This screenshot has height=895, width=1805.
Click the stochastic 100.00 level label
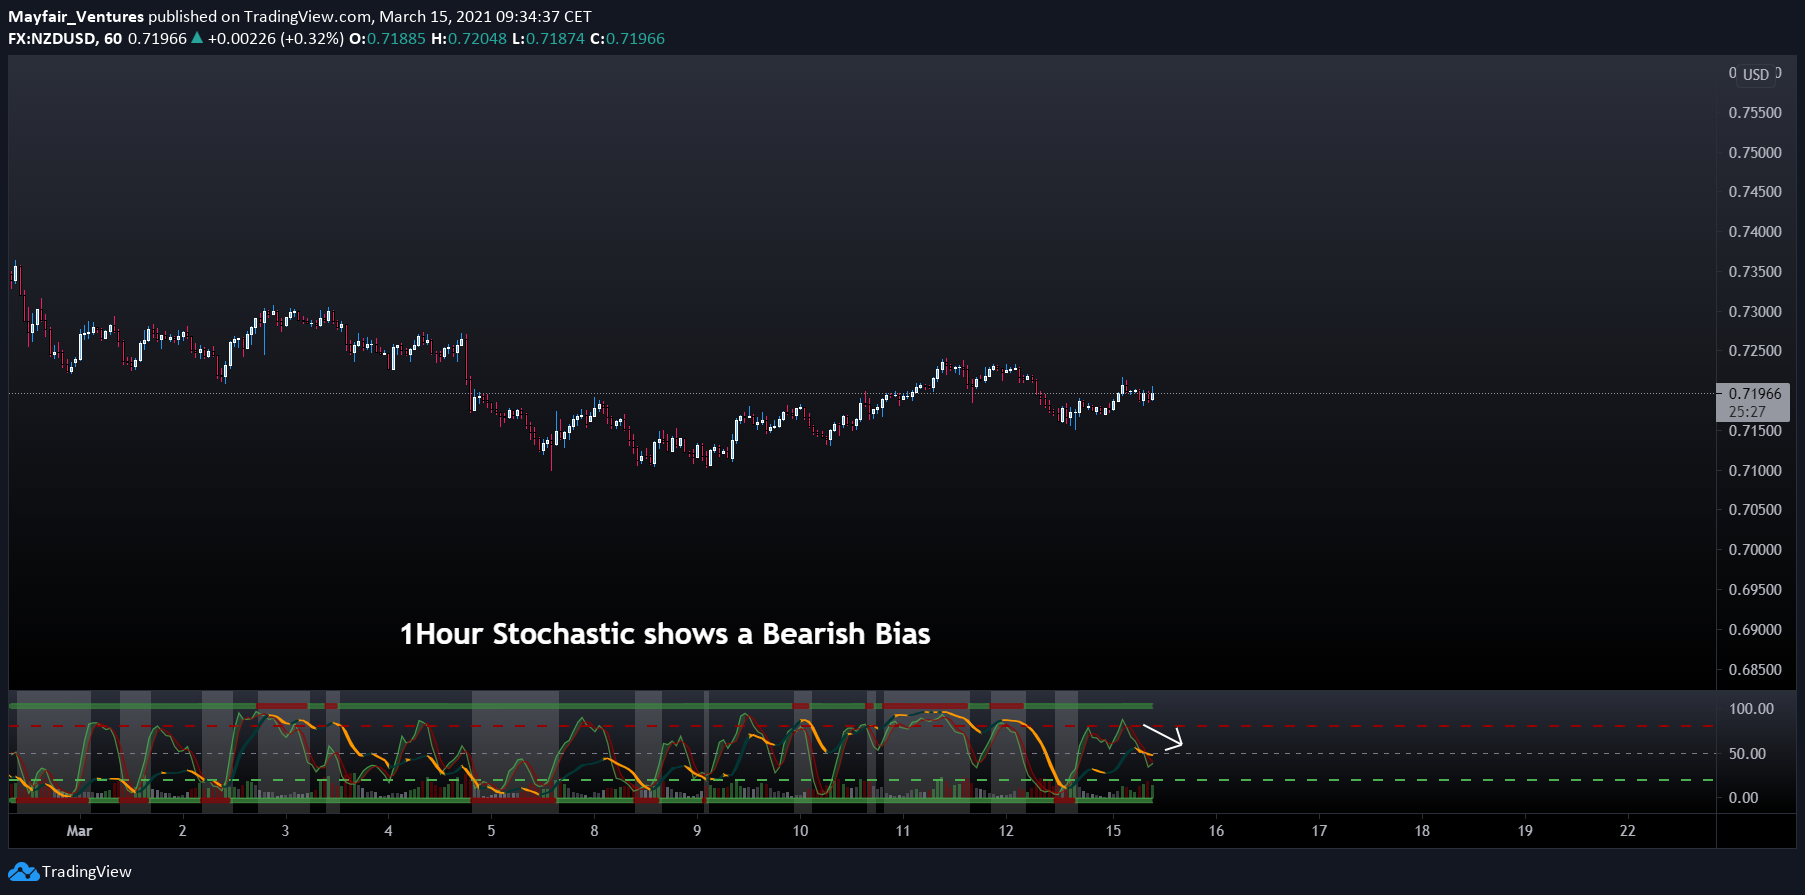[x=1751, y=709]
